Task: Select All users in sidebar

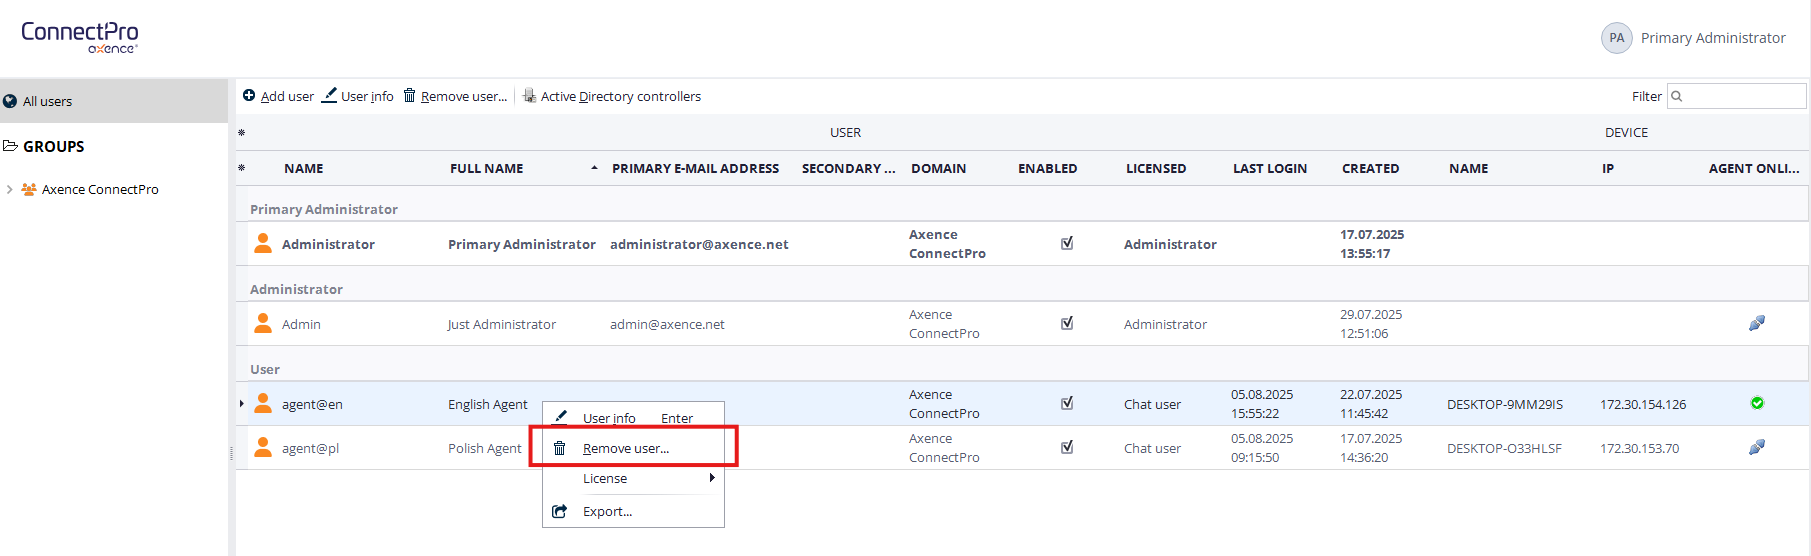Action: coord(48,101)
